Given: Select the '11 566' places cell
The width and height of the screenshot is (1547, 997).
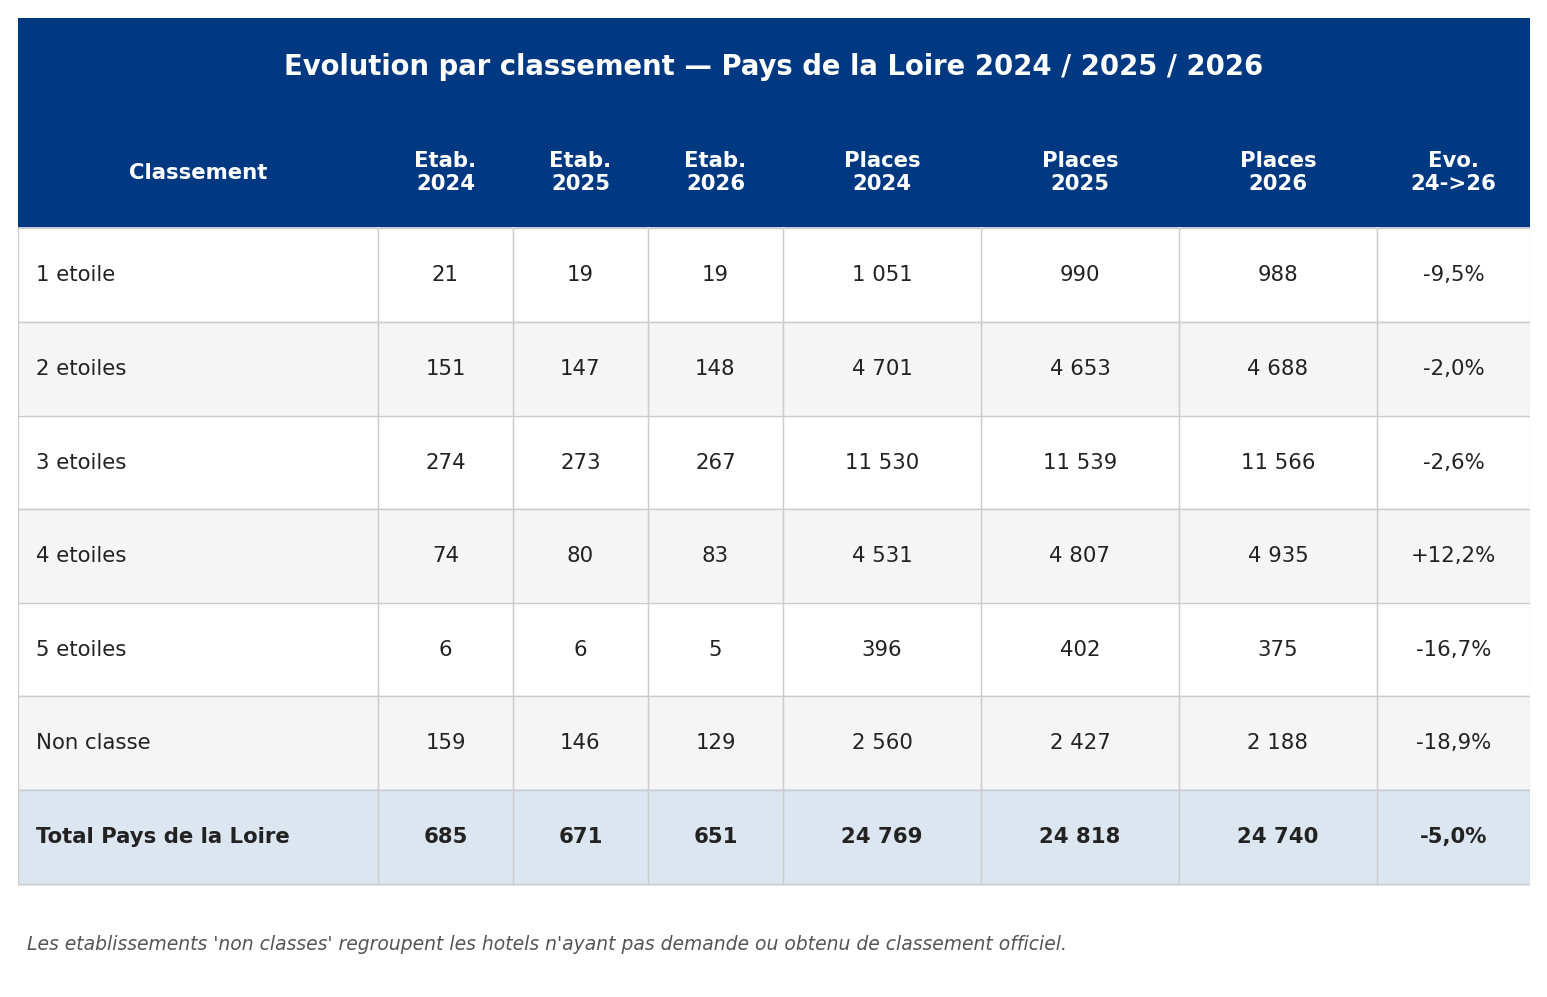Looking at the screenshot, I should click(1278, 463).
